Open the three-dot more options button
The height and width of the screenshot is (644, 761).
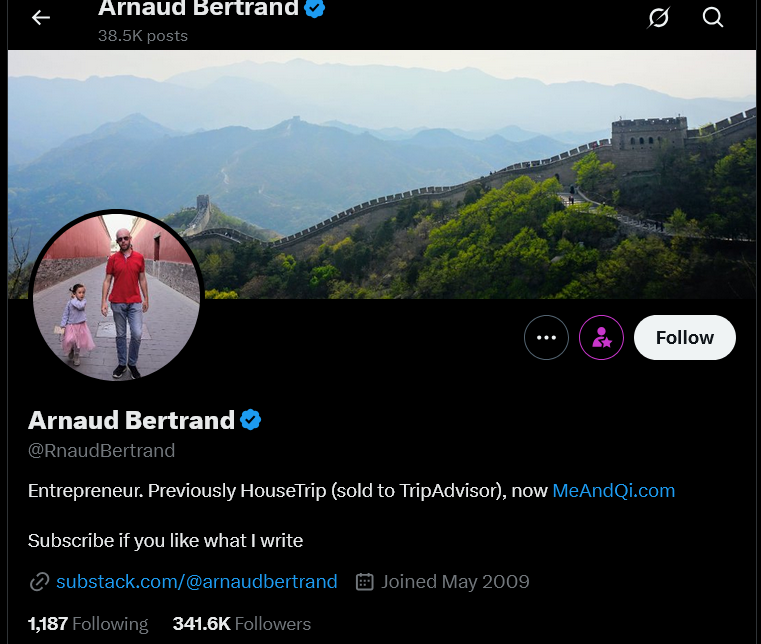click(x=546, y=337)
